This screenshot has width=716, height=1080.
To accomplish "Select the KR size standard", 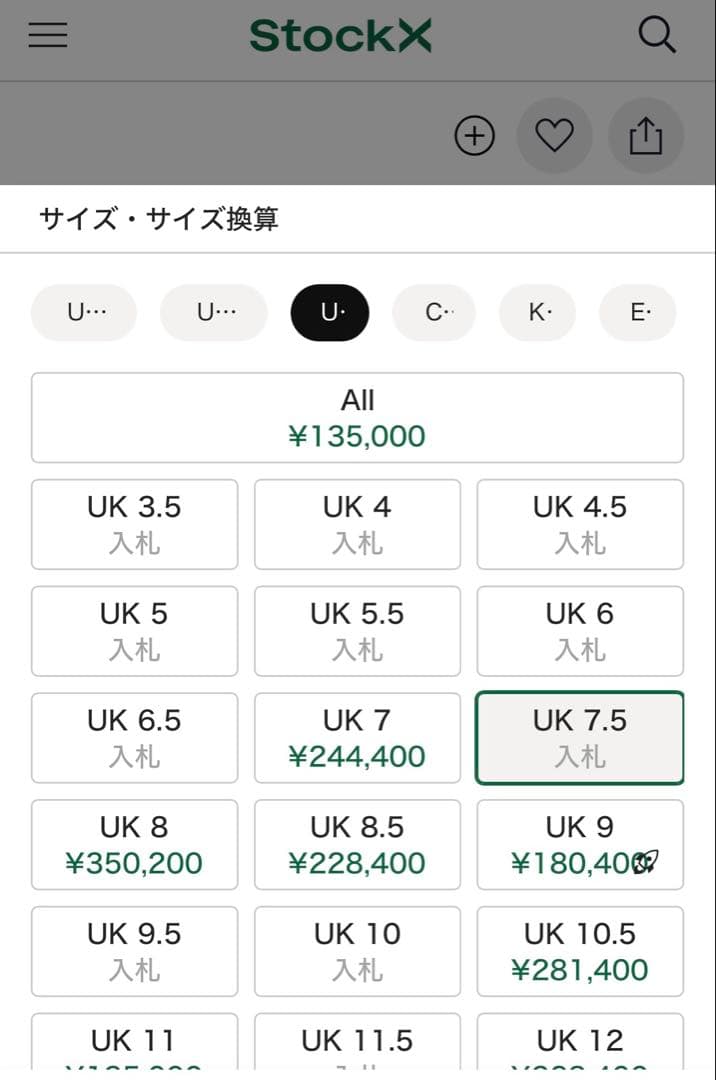I will point(537,312).
